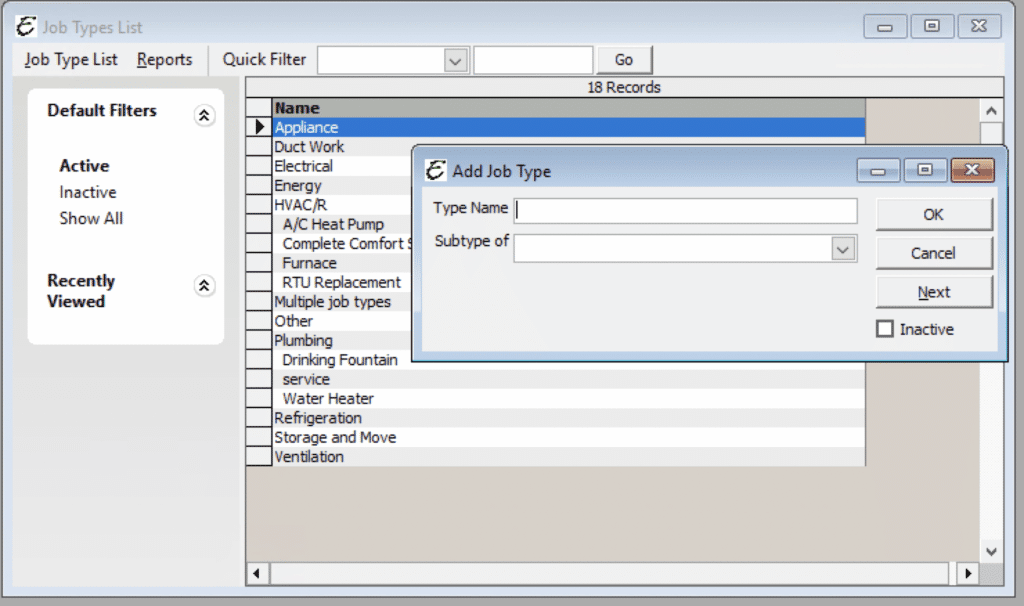Click Next to add another job type
Screen dimensions: 1024x606
point(933,291)
